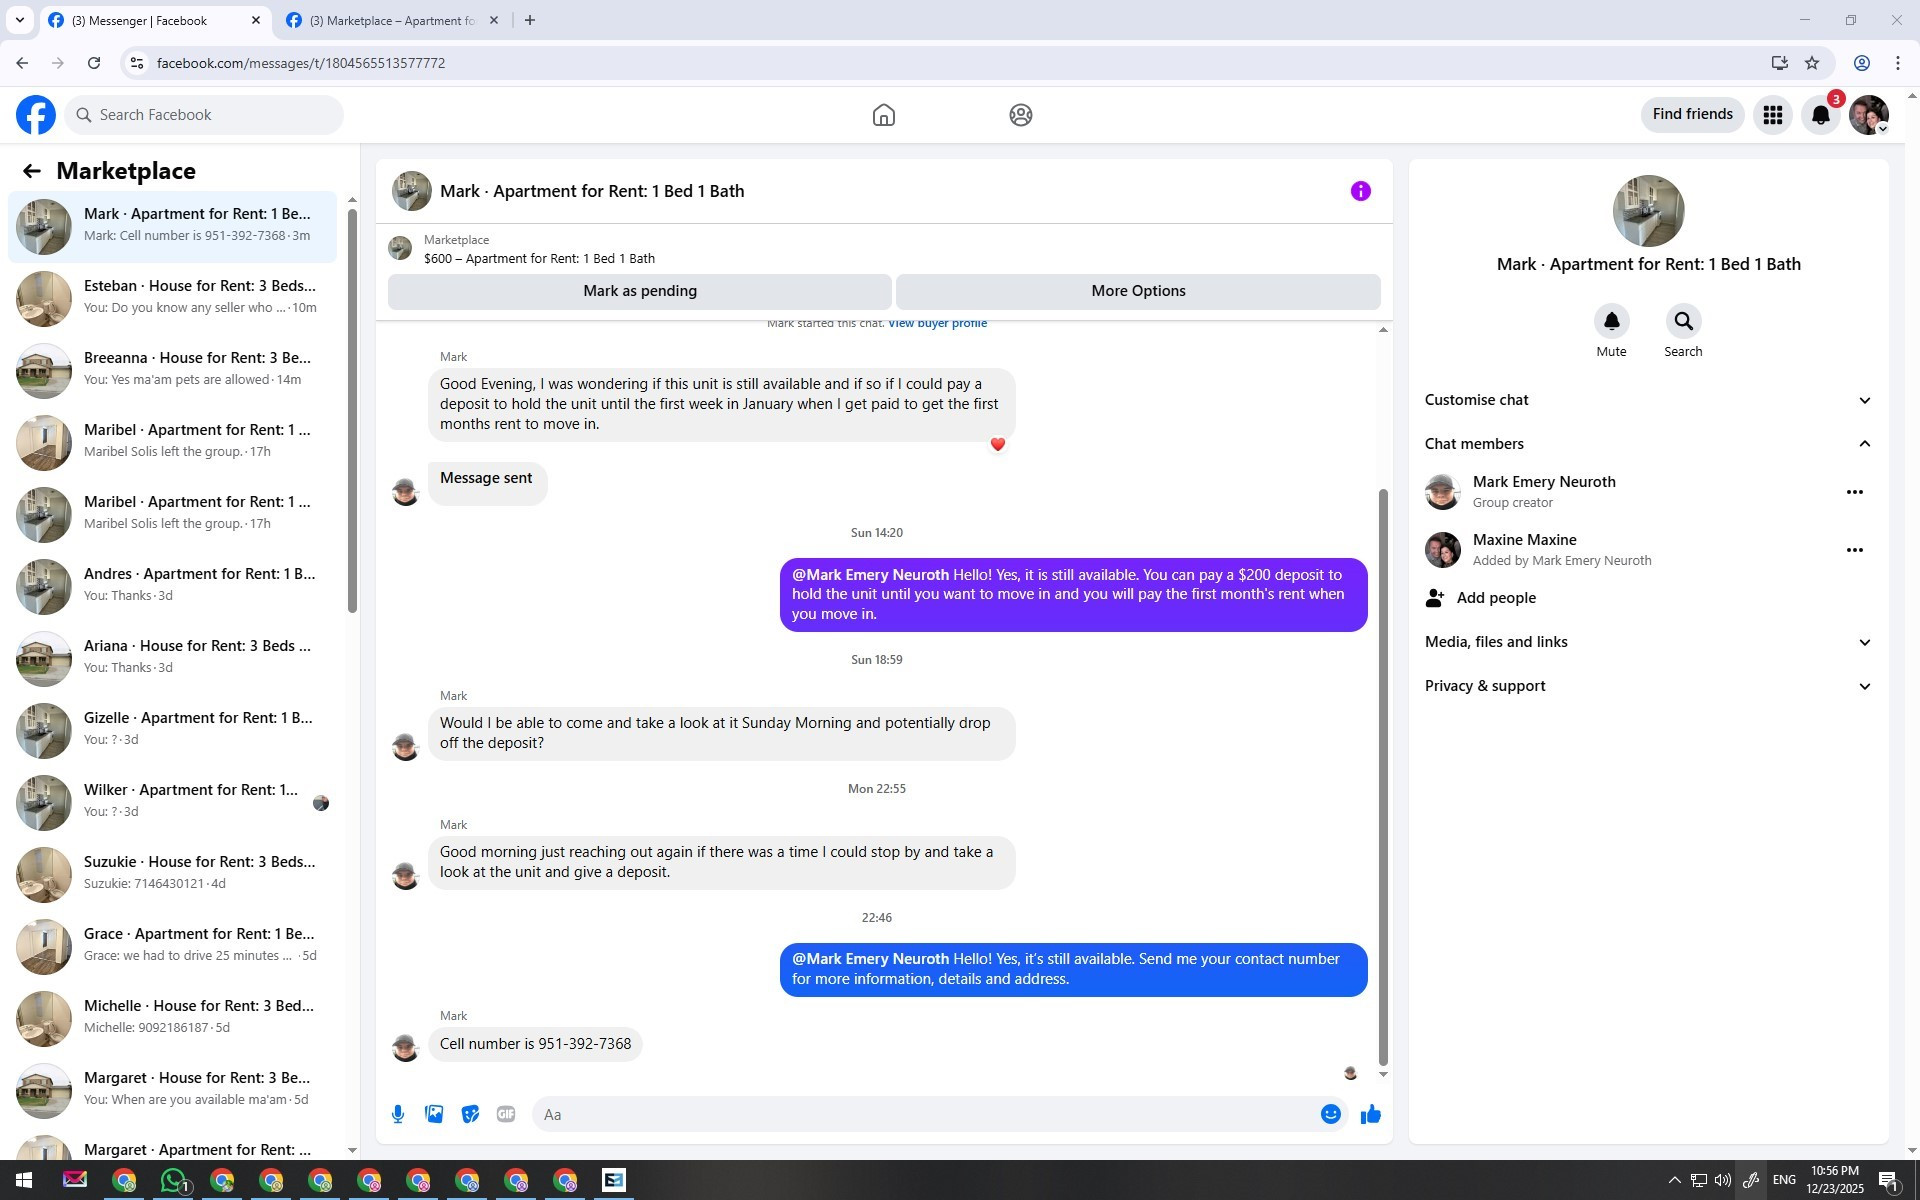The height and width of the screenshot is (1200, 1920).
Task: Attach a photo using the image icon
Action: (x=434, y=1114)
